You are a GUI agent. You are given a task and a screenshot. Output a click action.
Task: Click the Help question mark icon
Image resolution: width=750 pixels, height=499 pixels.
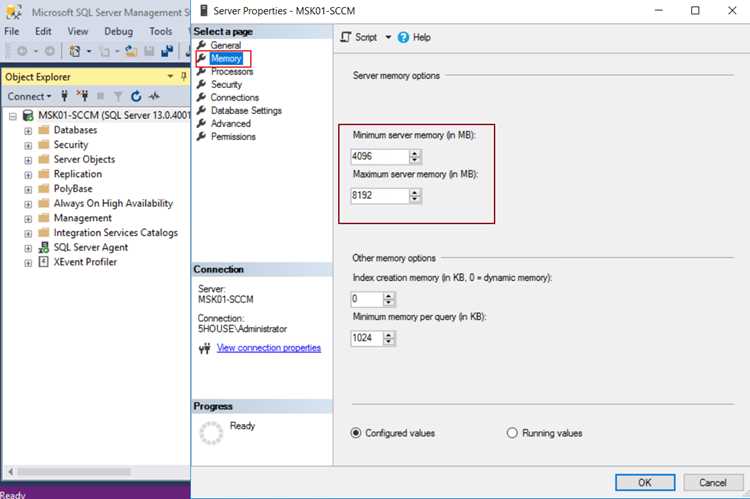pyautogui.click(x=403, y=37)
